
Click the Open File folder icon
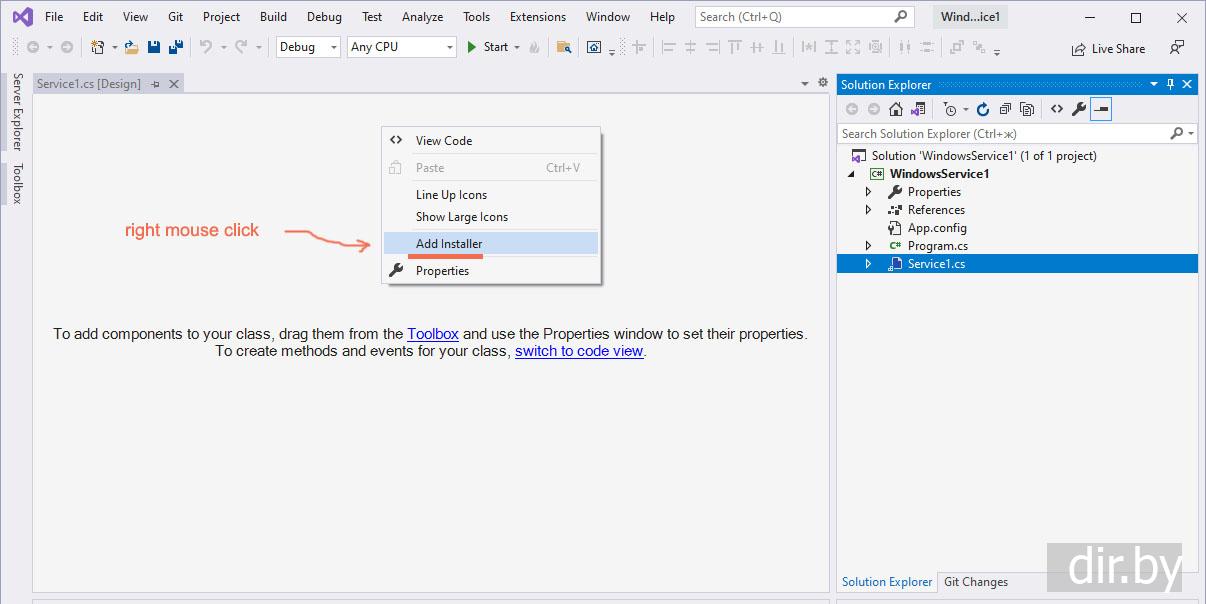131,47
